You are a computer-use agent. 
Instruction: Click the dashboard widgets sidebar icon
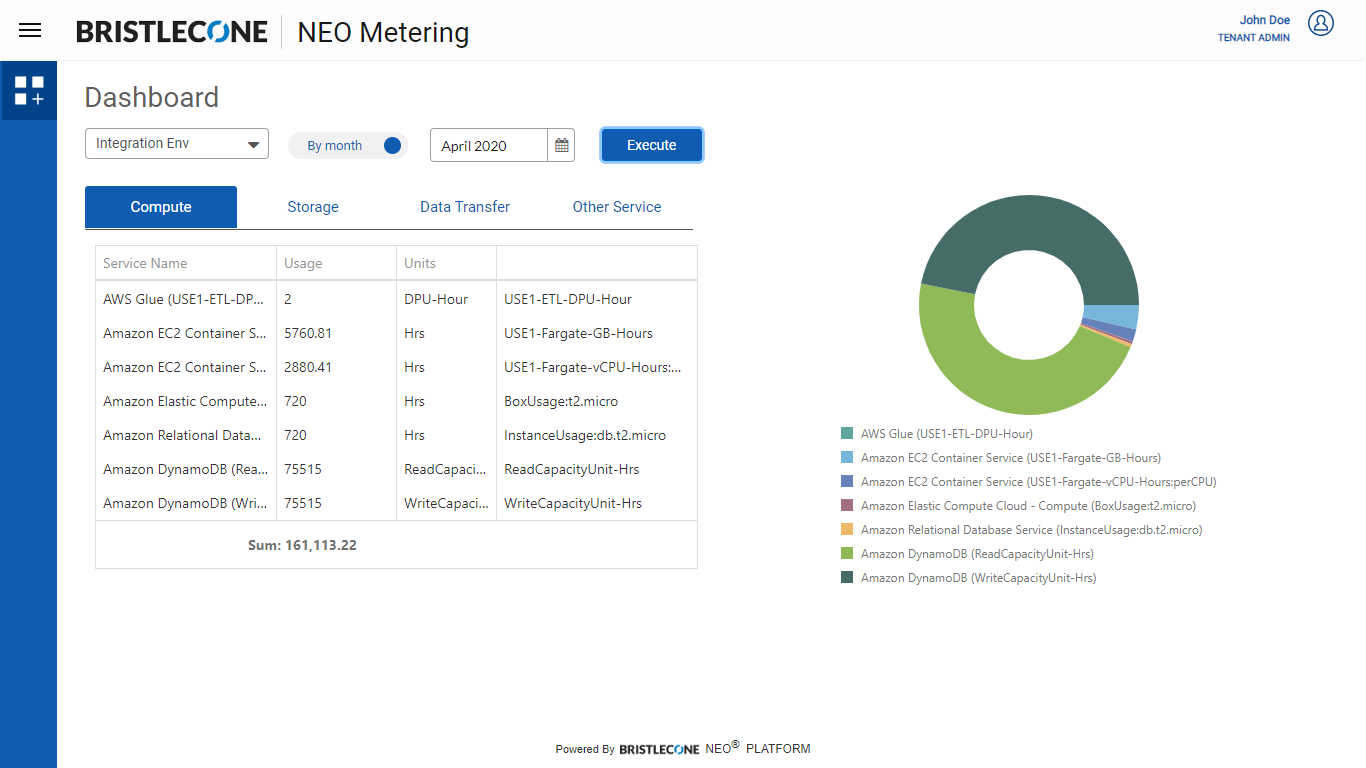point(29,91)
